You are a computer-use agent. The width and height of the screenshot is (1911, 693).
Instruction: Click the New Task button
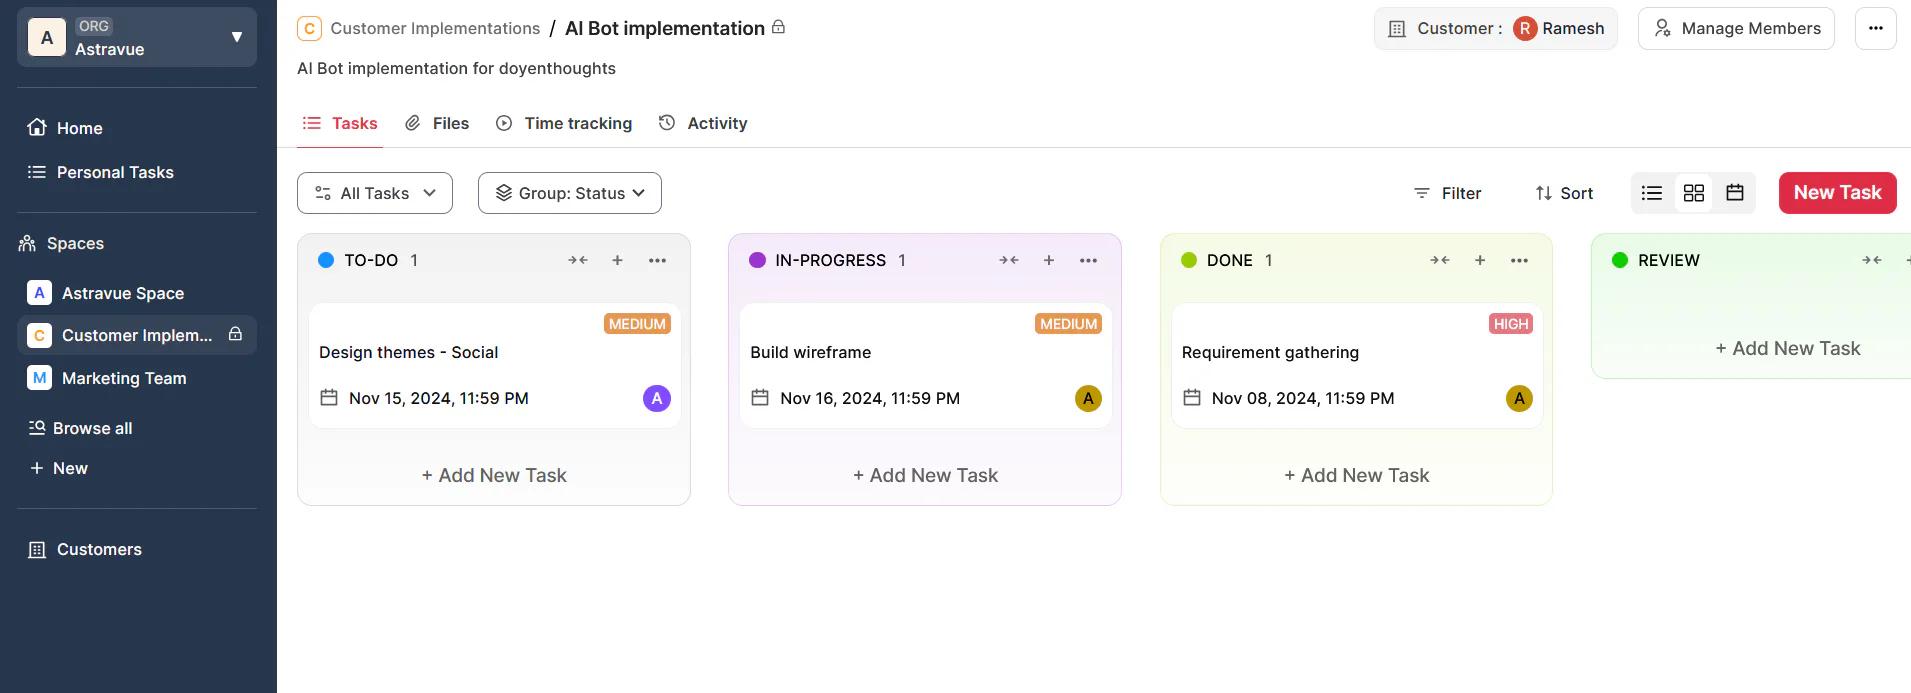tap(1838, 193)
